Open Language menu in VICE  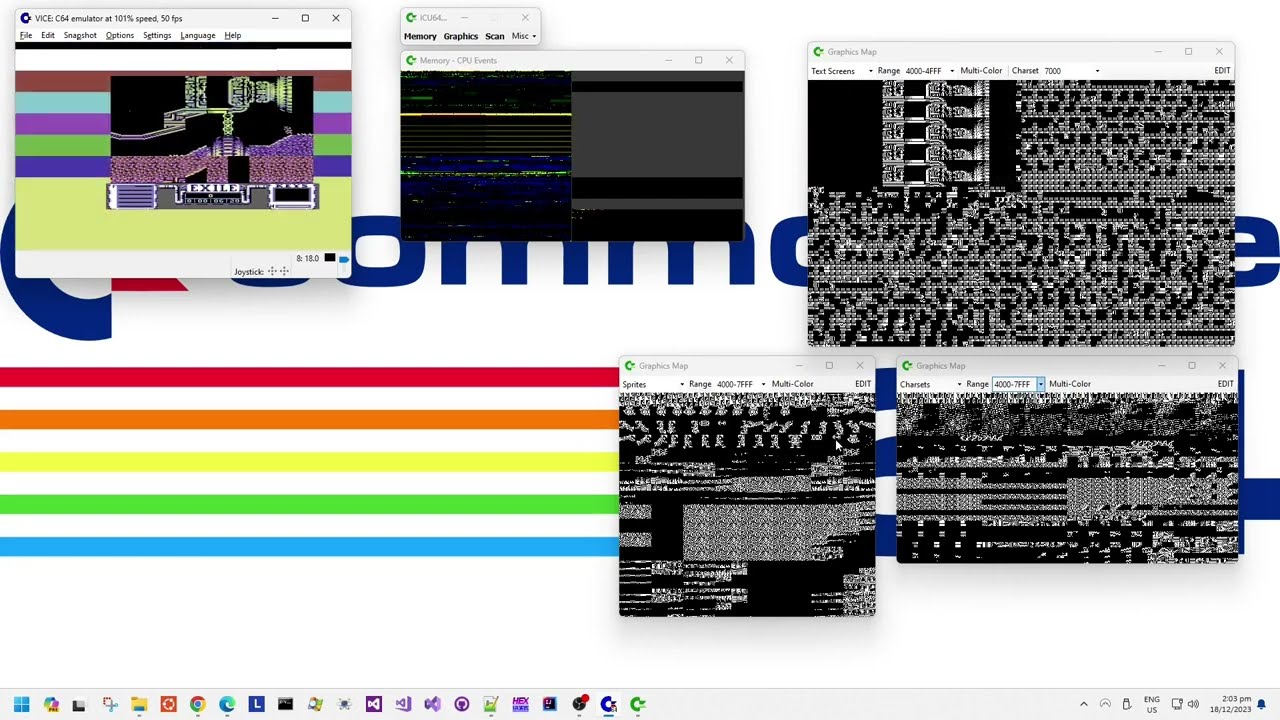tap(198, 35)
